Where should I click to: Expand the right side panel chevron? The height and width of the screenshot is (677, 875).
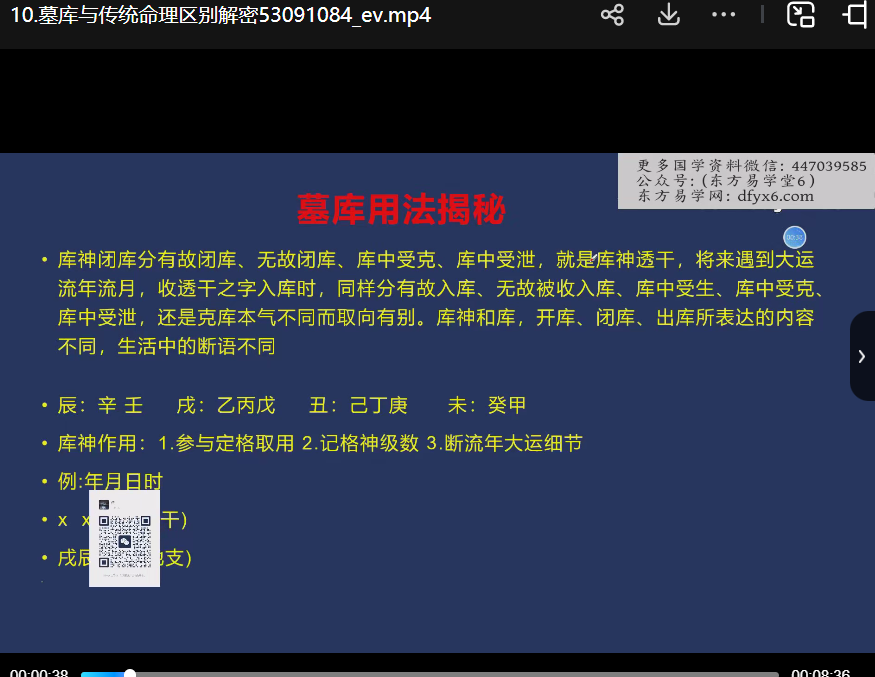[862, 356]
